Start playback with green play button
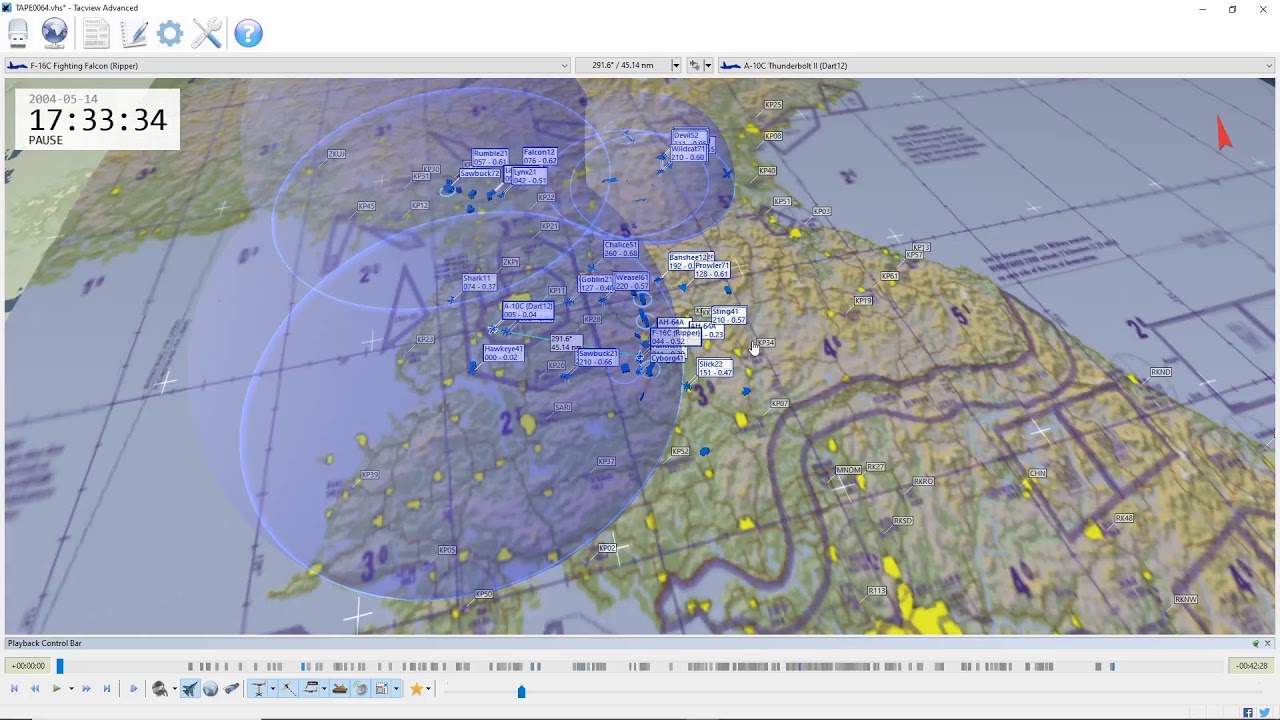 point(57,689)
